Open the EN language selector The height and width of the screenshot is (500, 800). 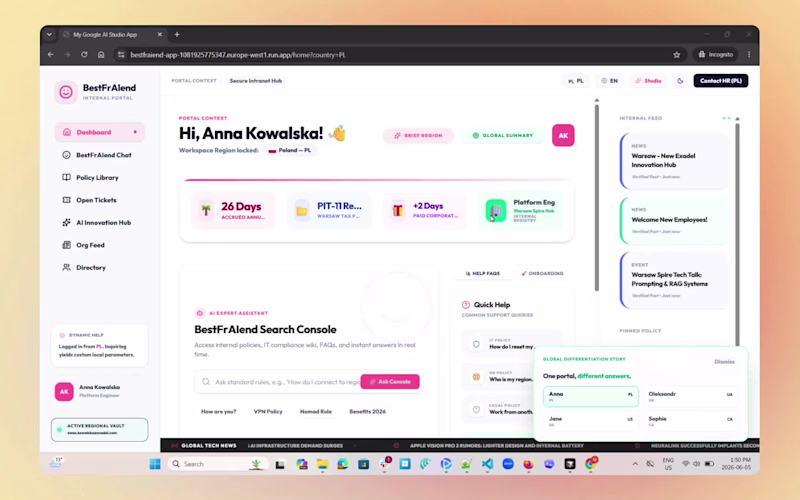click(x=609, y=81)
